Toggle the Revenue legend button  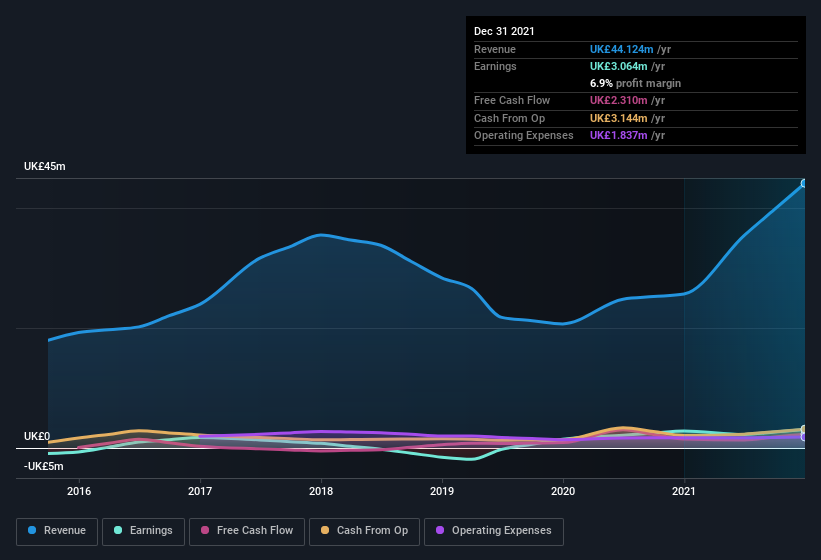57,531
